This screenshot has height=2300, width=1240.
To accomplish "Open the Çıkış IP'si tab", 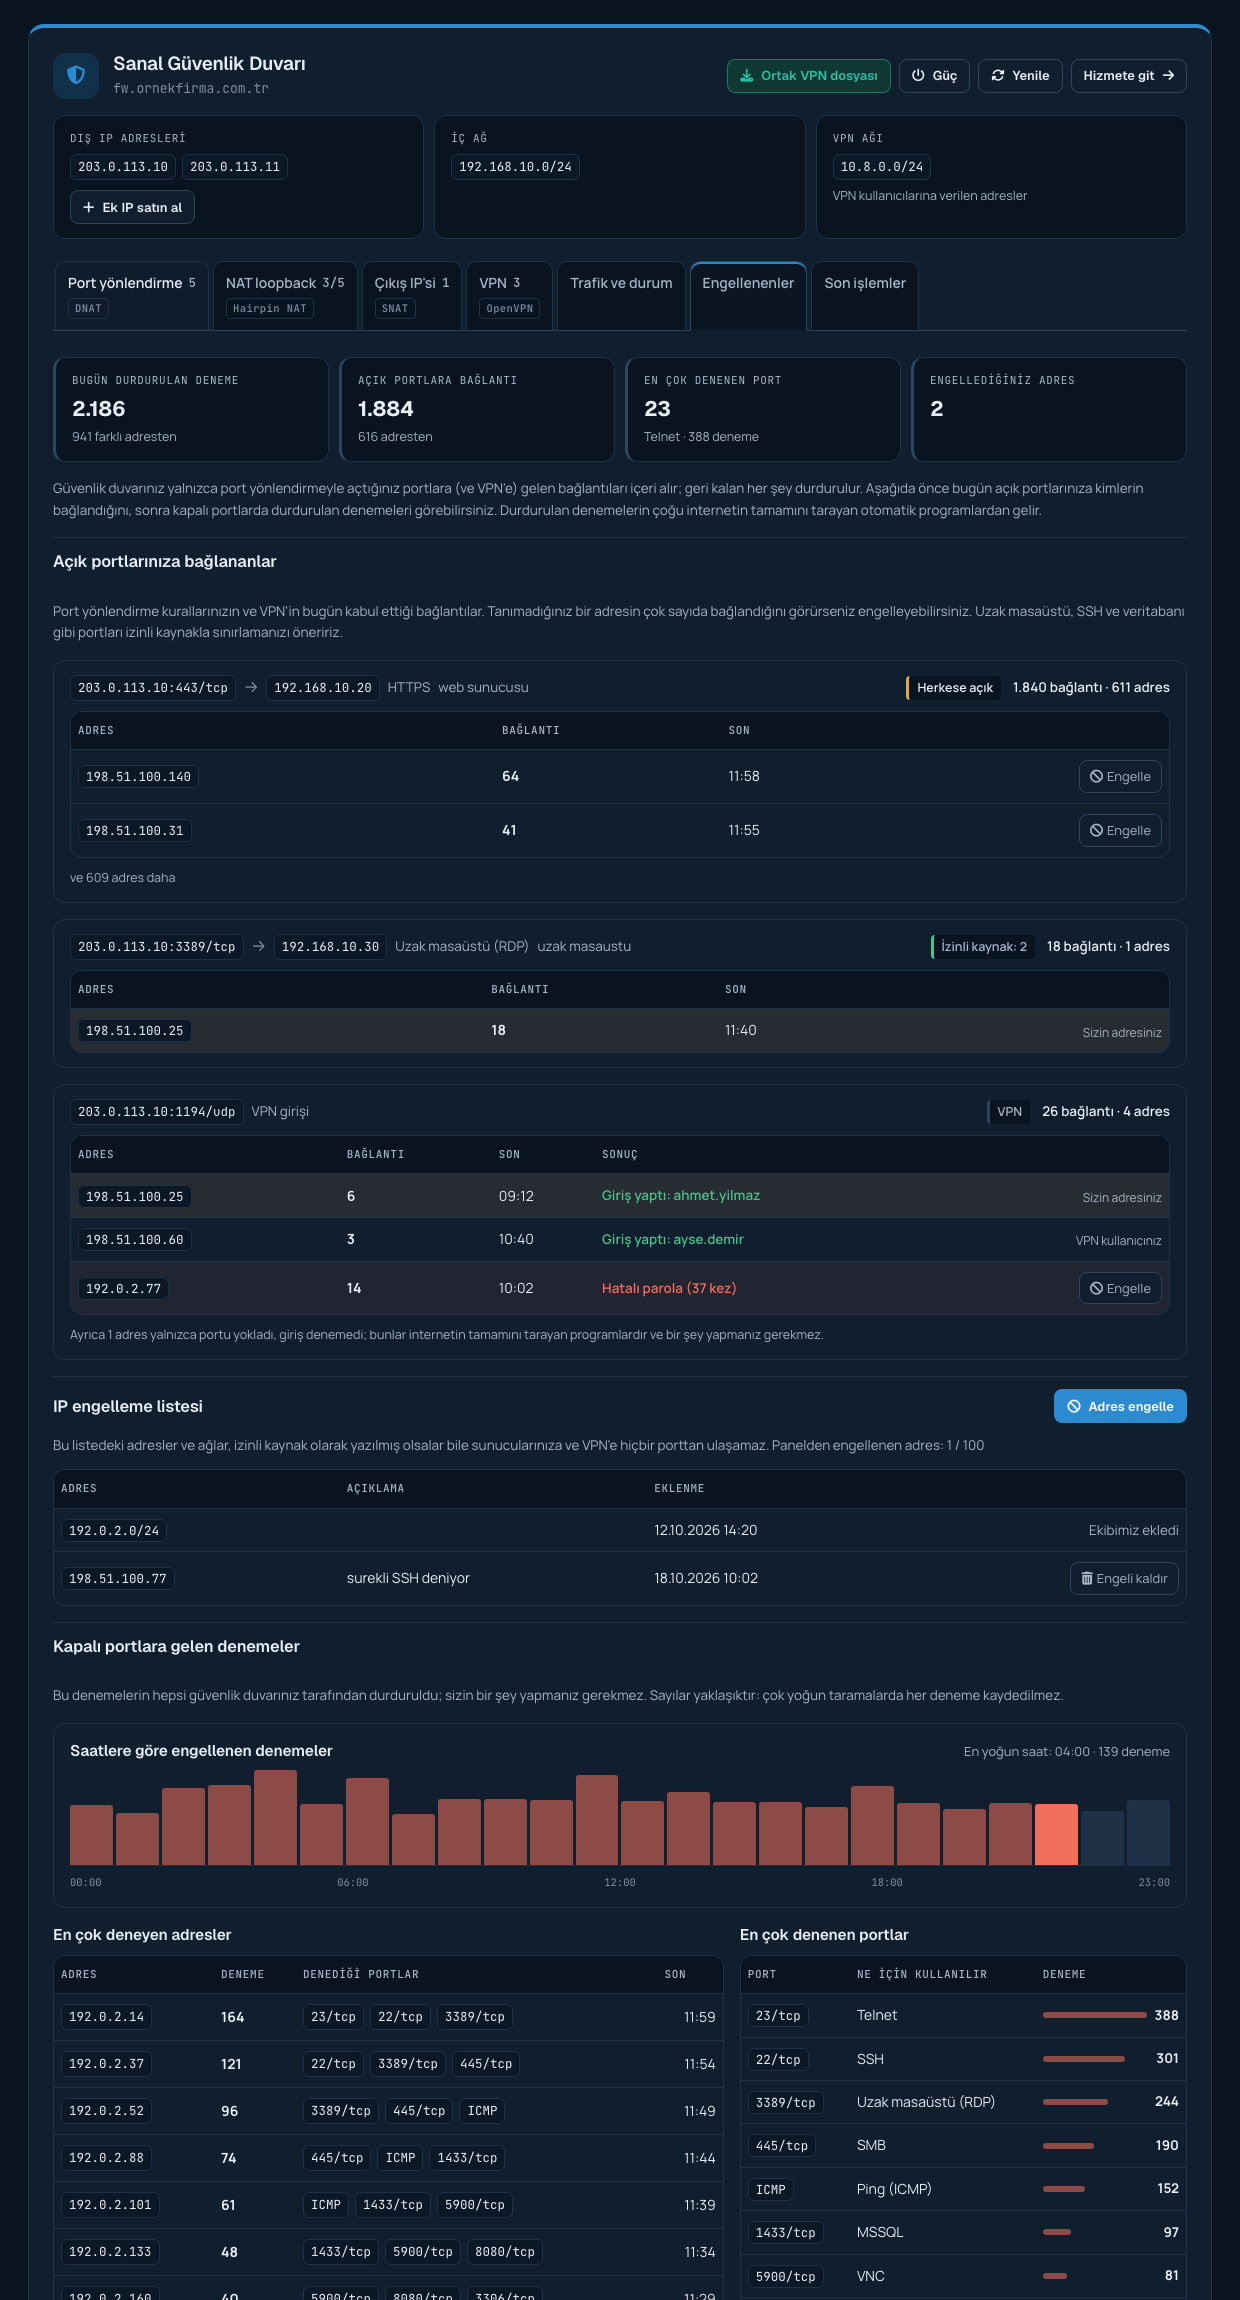I will [412, 296].
